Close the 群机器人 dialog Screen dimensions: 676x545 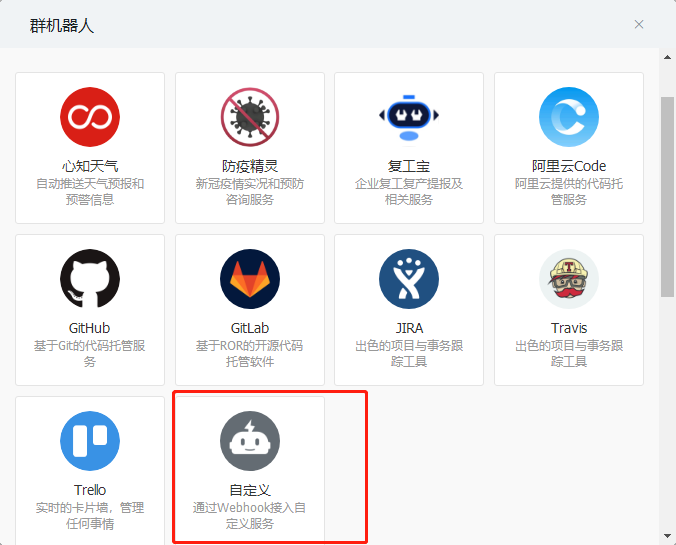pyautogui.click(x=639, y=24)
